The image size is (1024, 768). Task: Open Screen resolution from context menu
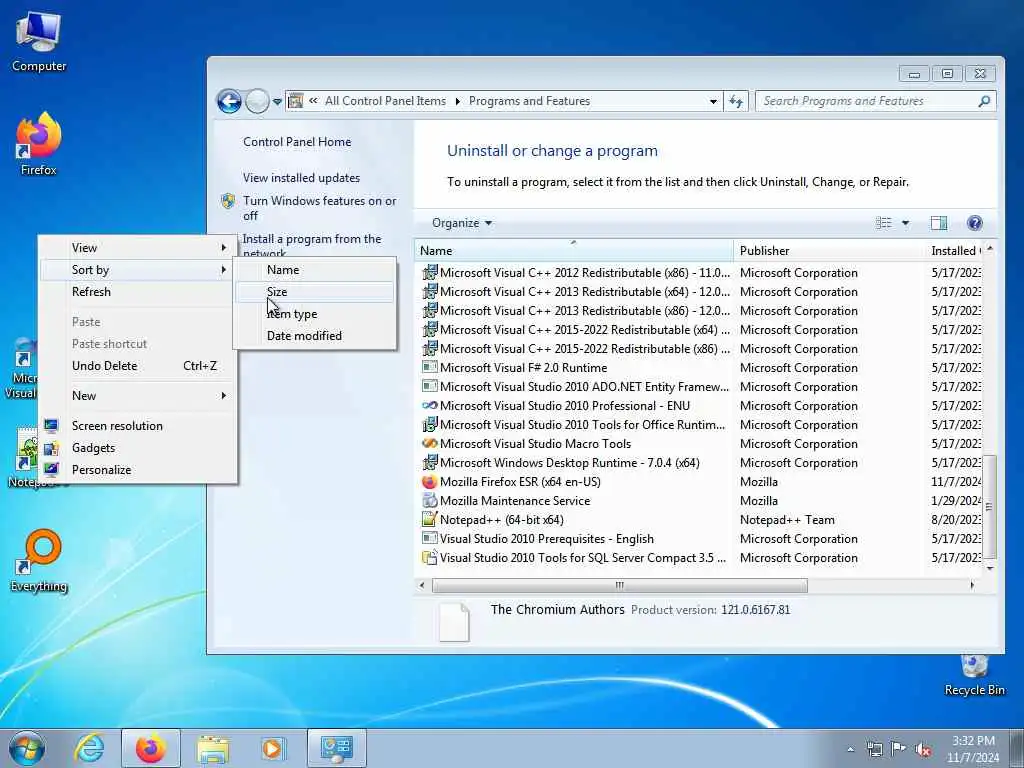point(138,426)
